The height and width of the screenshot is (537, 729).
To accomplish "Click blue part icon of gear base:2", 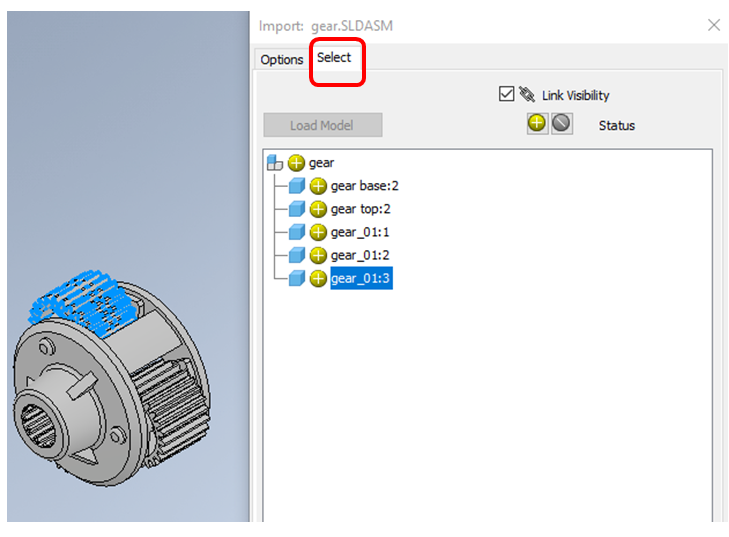I will point(297,186).
